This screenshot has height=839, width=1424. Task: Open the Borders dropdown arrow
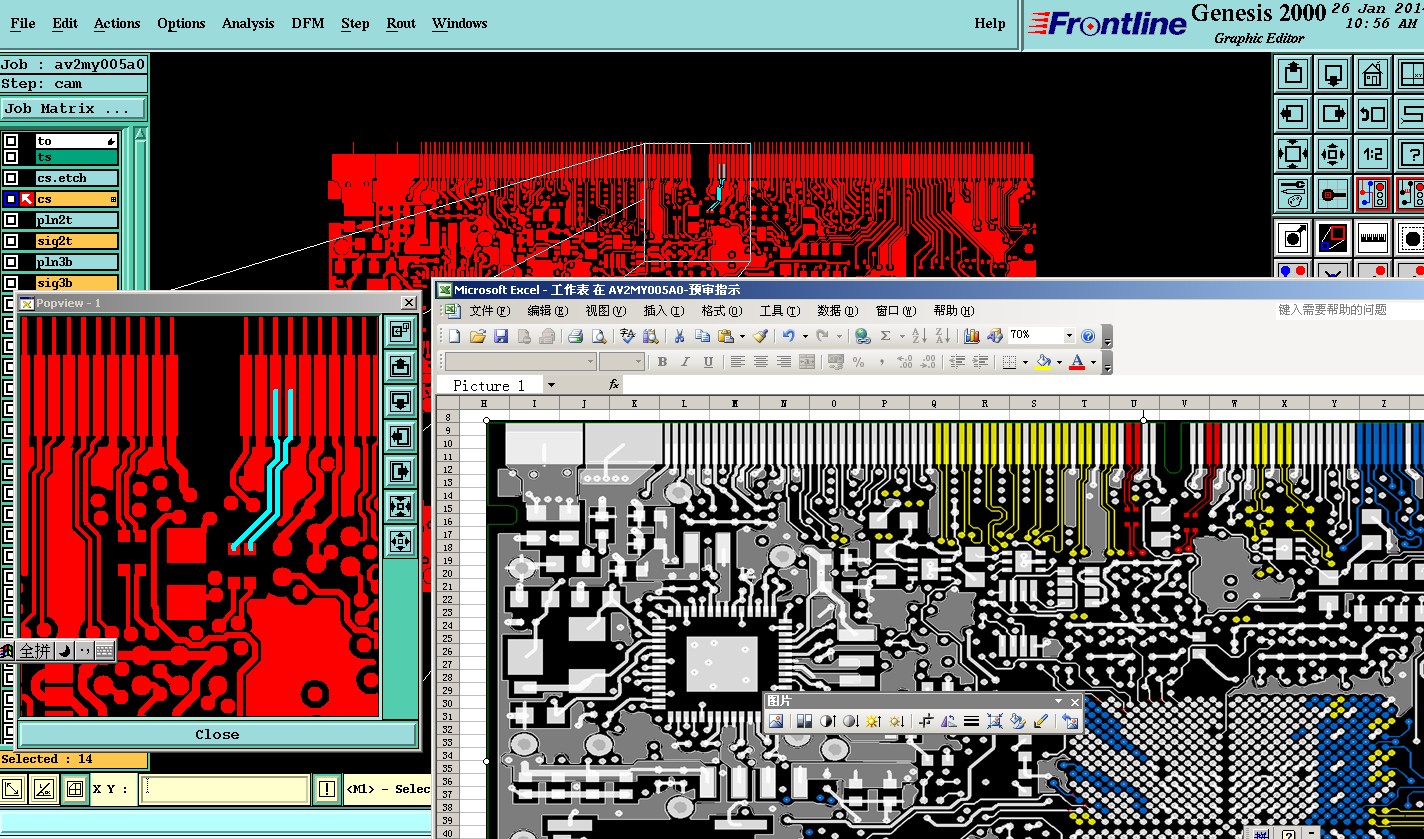coord(1025,362)
